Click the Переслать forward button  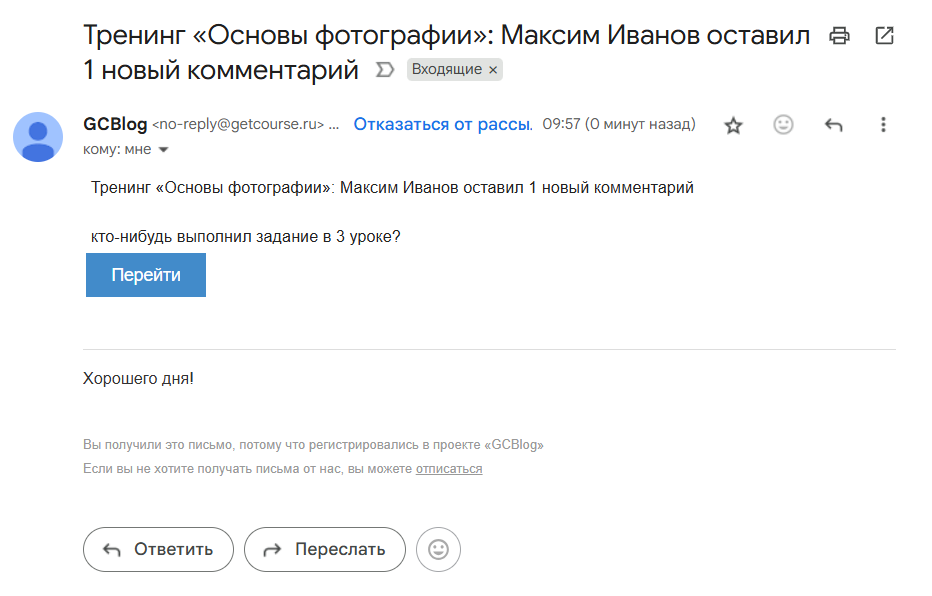pyautogui.click(x=325, y=550)
